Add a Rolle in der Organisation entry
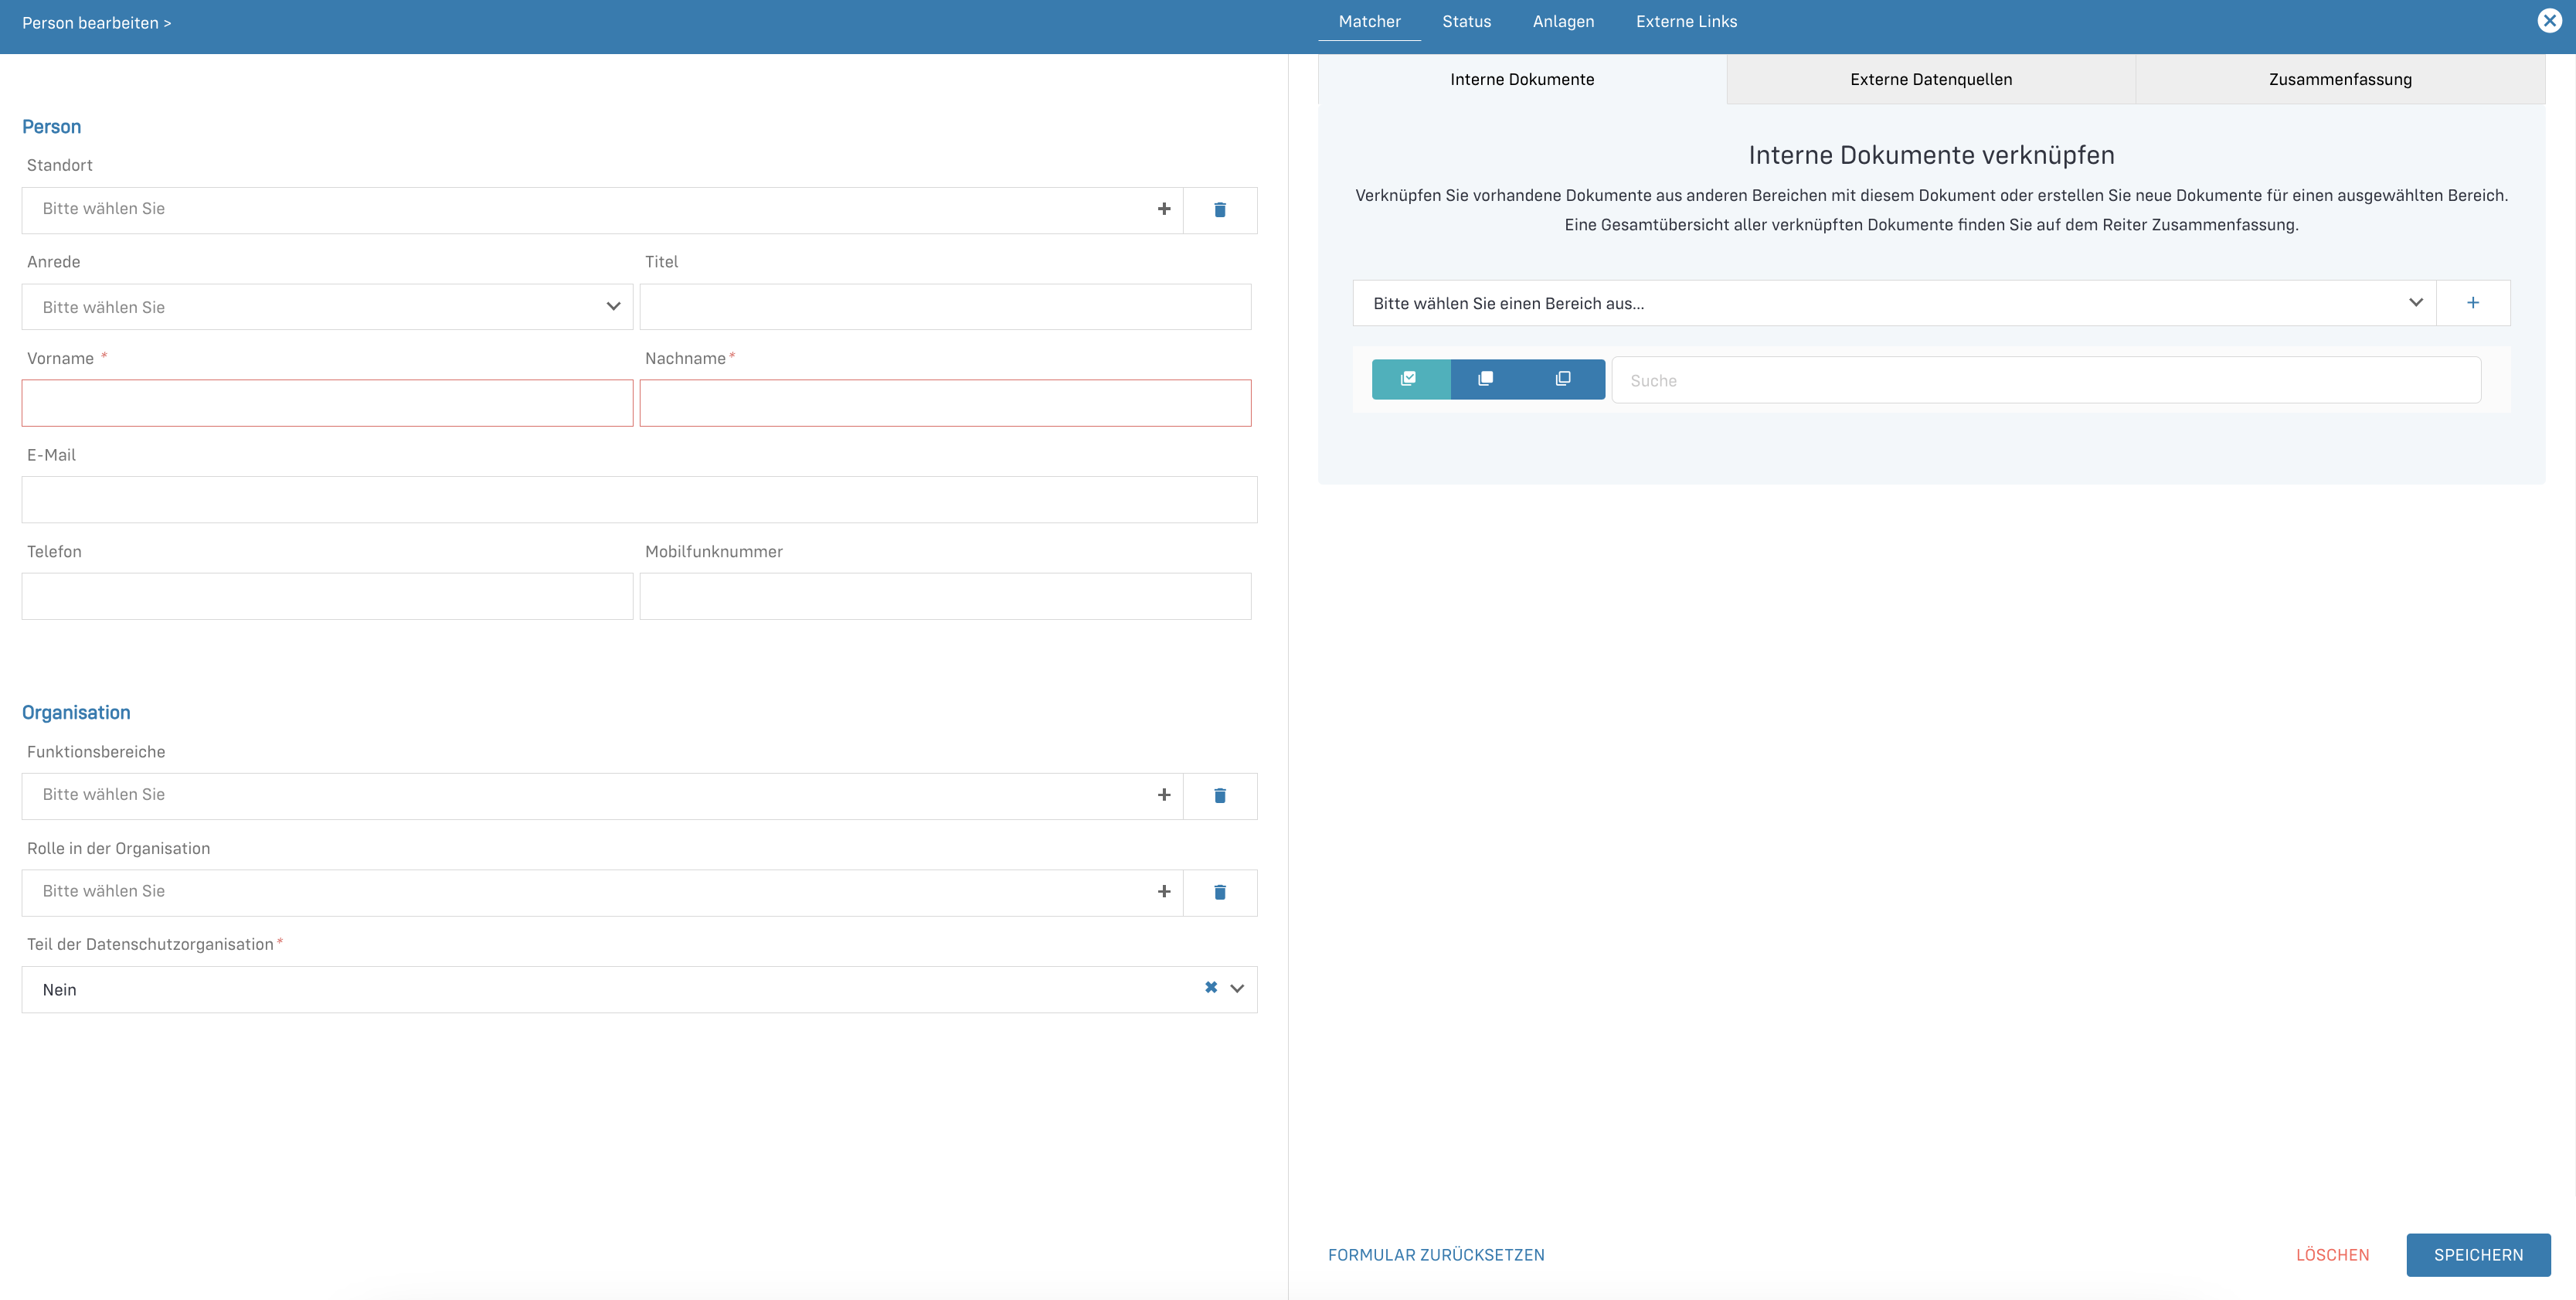This screenshot has width=2576, height=1300. tap(1163, 891)
